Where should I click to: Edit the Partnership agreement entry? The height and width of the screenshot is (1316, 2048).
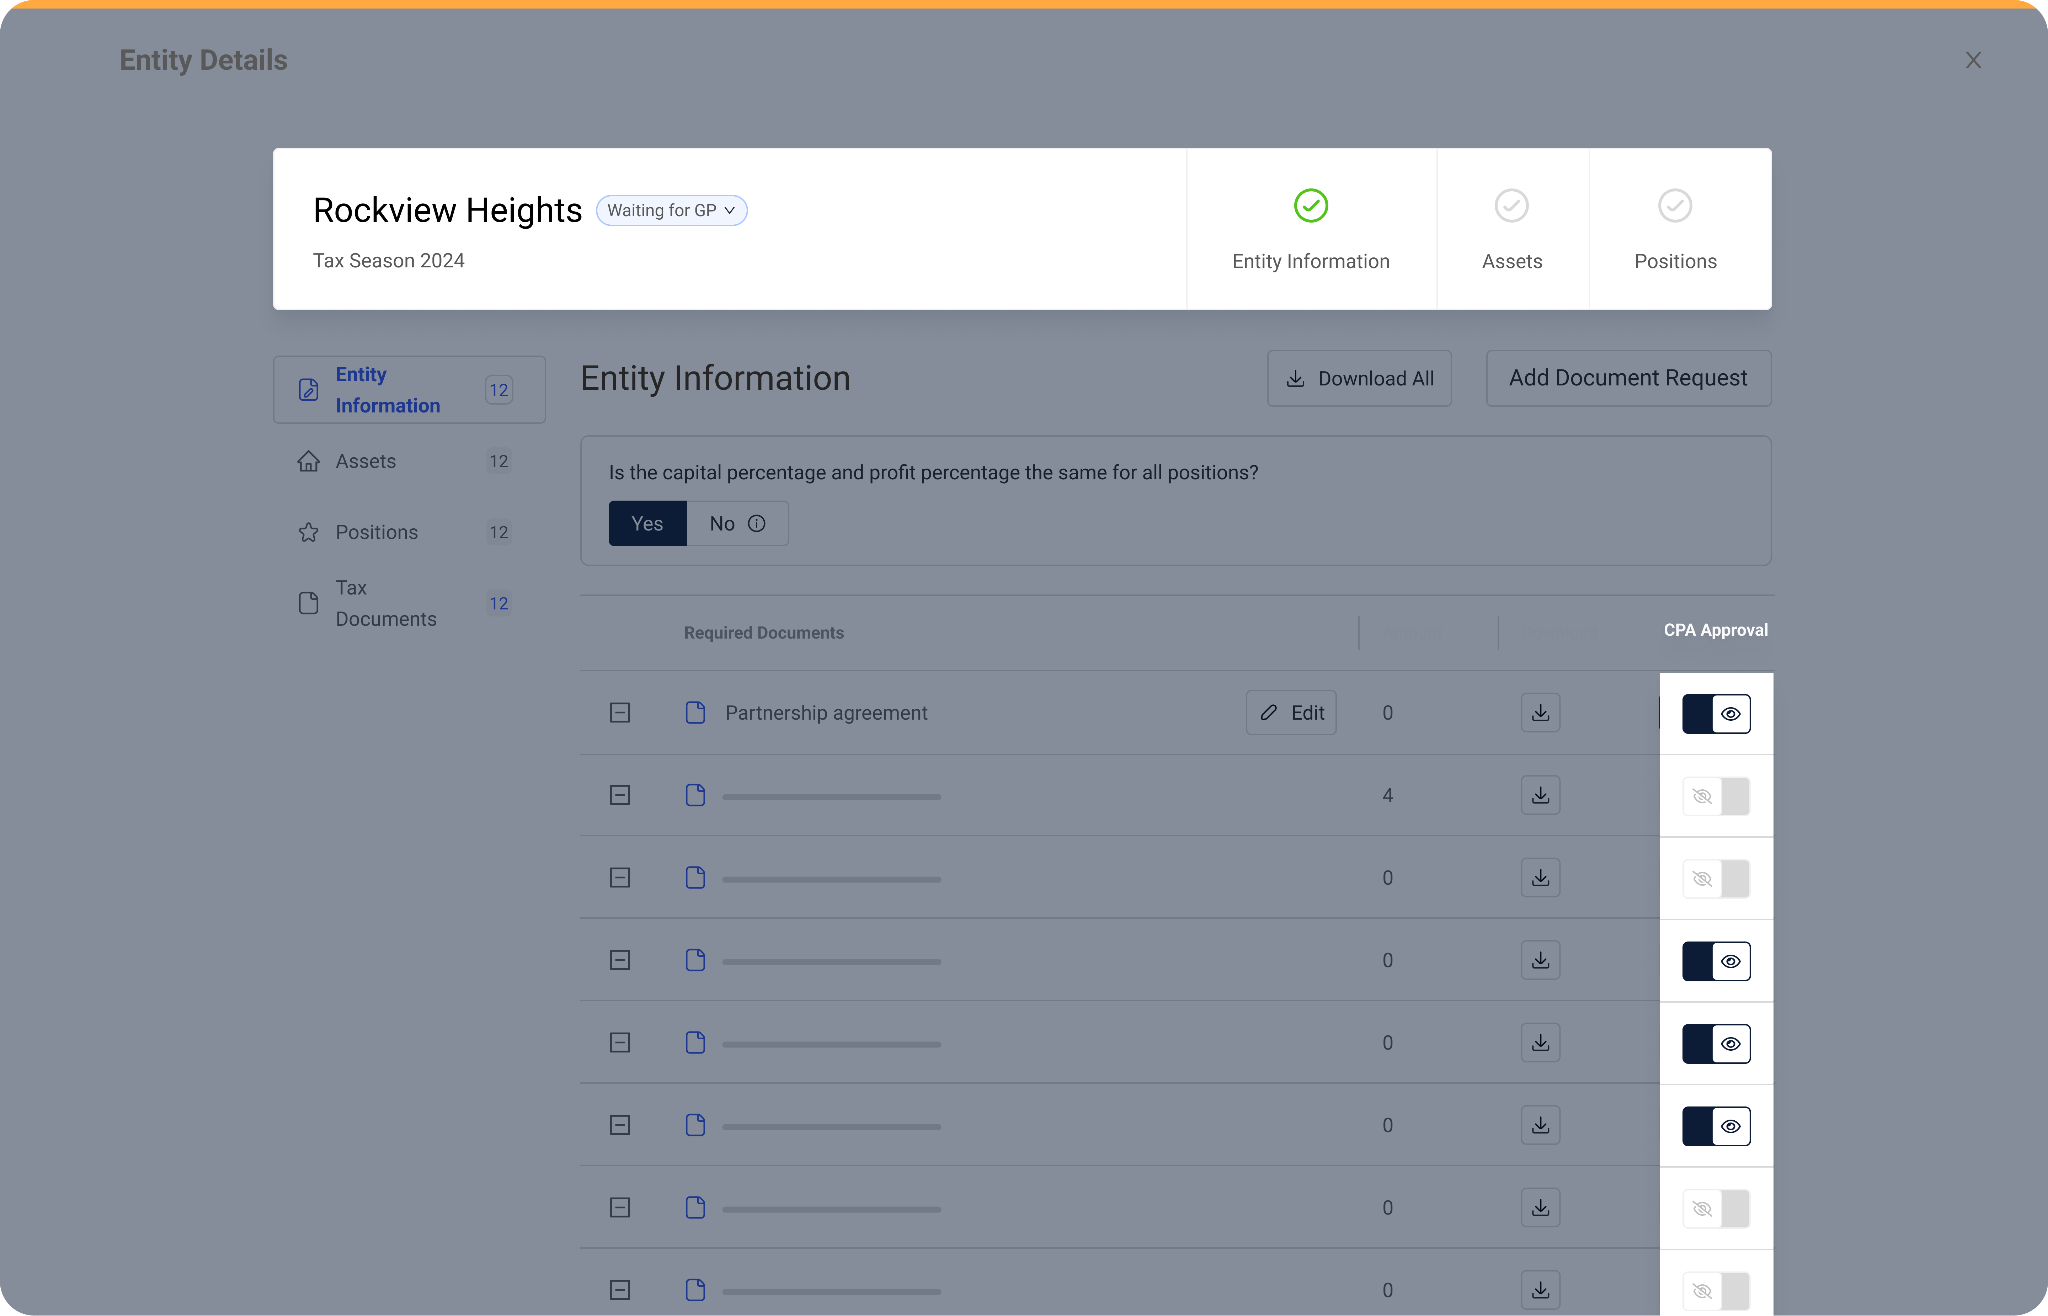point(1291,713)
